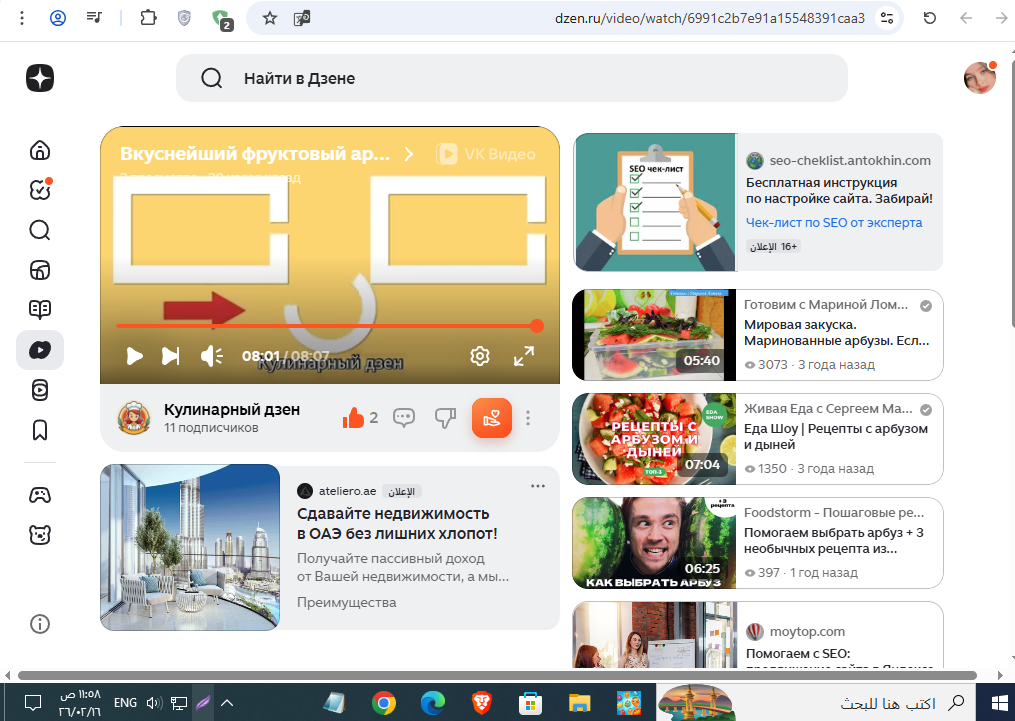Open Dubai balcony ad image
Image resolution: width=1015 pixels, height=721 pixels.
(x=190, y=547)
